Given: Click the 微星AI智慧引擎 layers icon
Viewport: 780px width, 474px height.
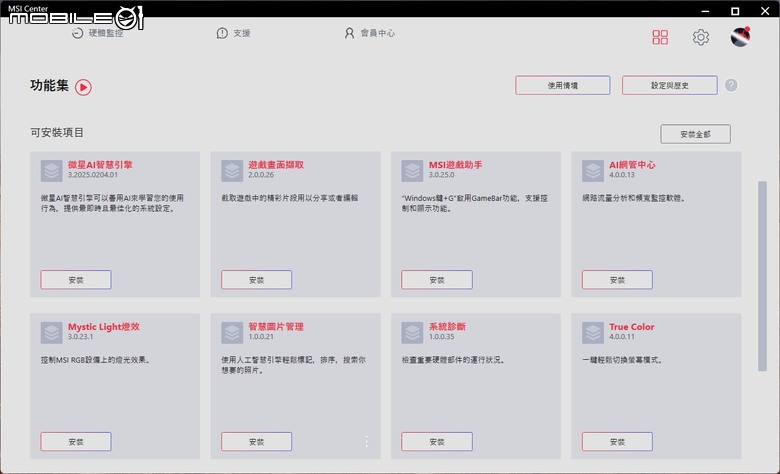Looking at the screenshot, I should tap(52, 171).
